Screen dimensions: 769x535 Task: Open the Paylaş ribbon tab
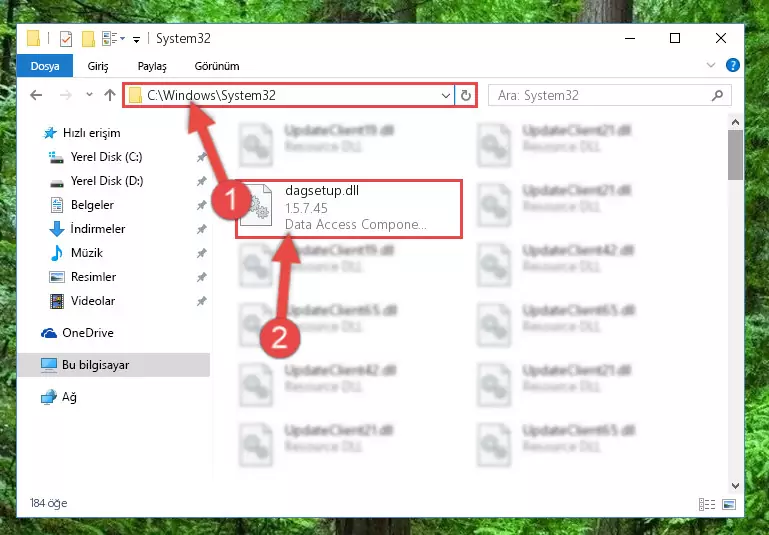coord(152,66)
